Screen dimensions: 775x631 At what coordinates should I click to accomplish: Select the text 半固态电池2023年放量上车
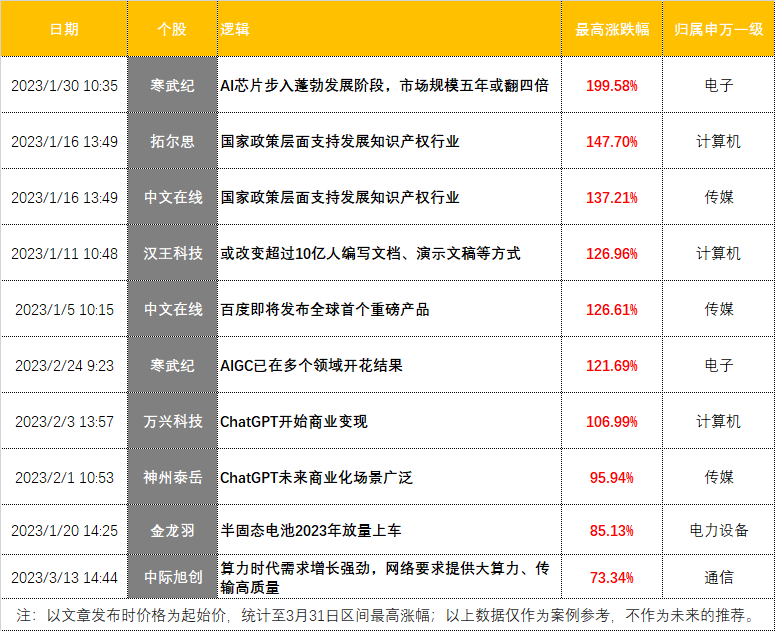(310, 531)
